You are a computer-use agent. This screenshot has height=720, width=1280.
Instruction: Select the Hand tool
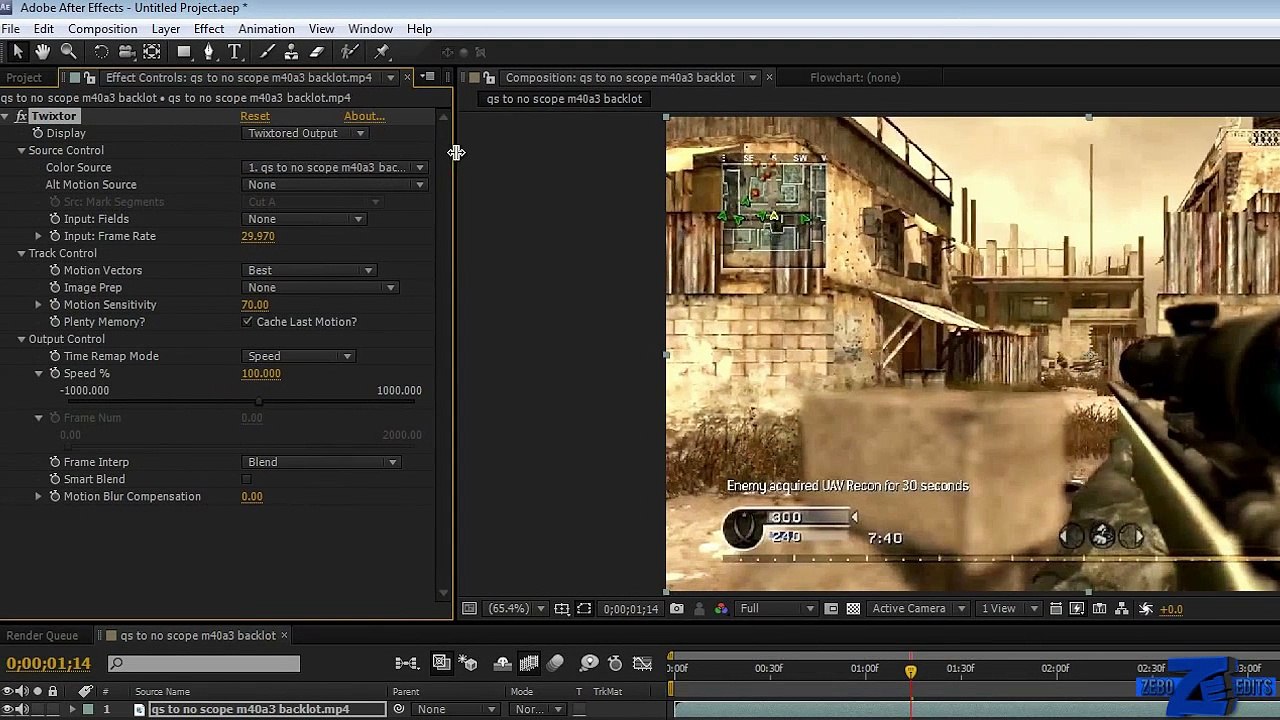[x=43, y=52]
